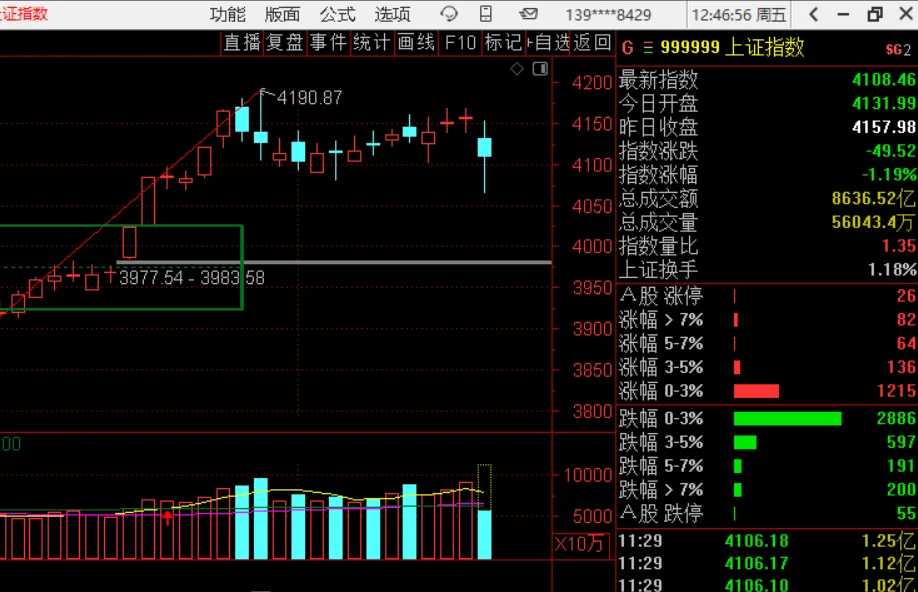This screenshot has width=918, height=592.
Task: Click the 最新指数 value 4108.46
Action: pos(883,79)
